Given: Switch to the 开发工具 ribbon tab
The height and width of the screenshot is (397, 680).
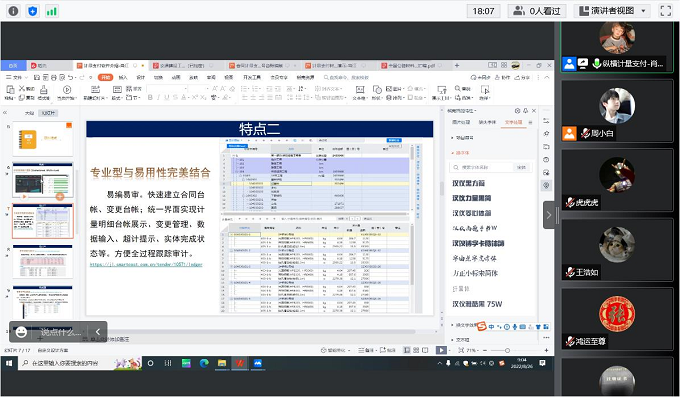Looking at the screenshot, I should pyautogui.click(x=252, y=77).
